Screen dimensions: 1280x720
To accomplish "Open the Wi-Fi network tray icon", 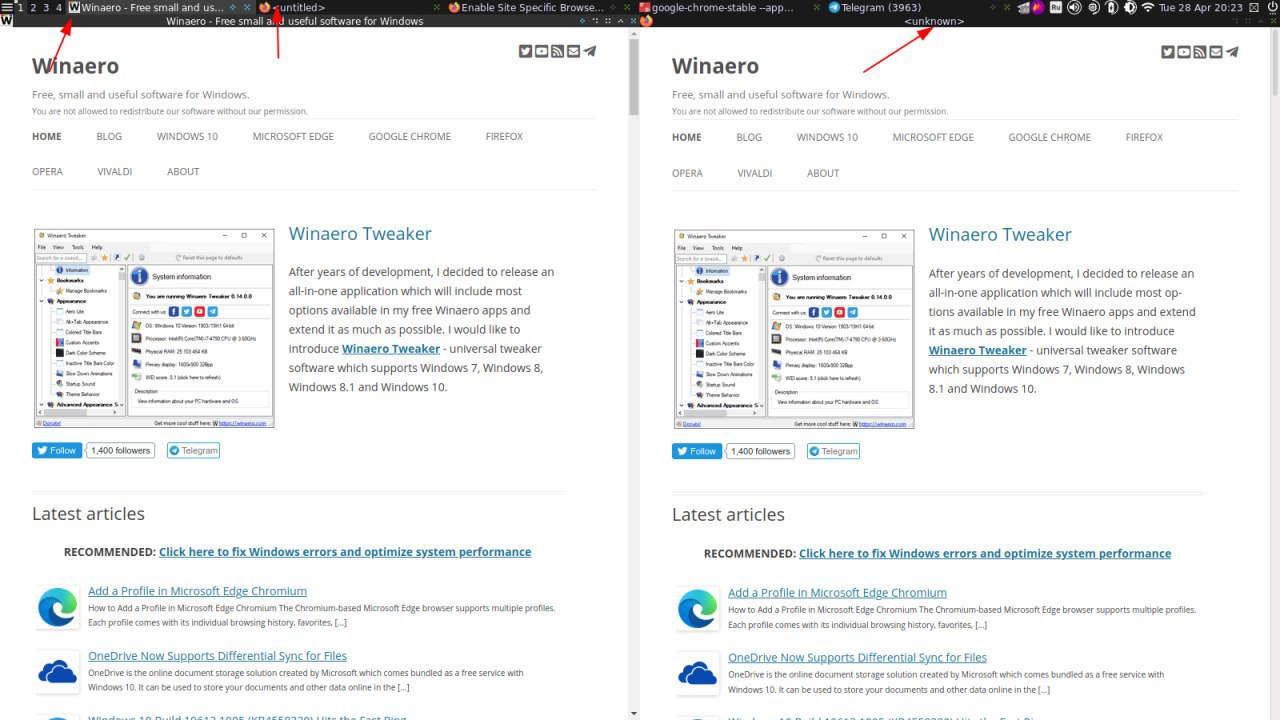I will (1147, 7).
